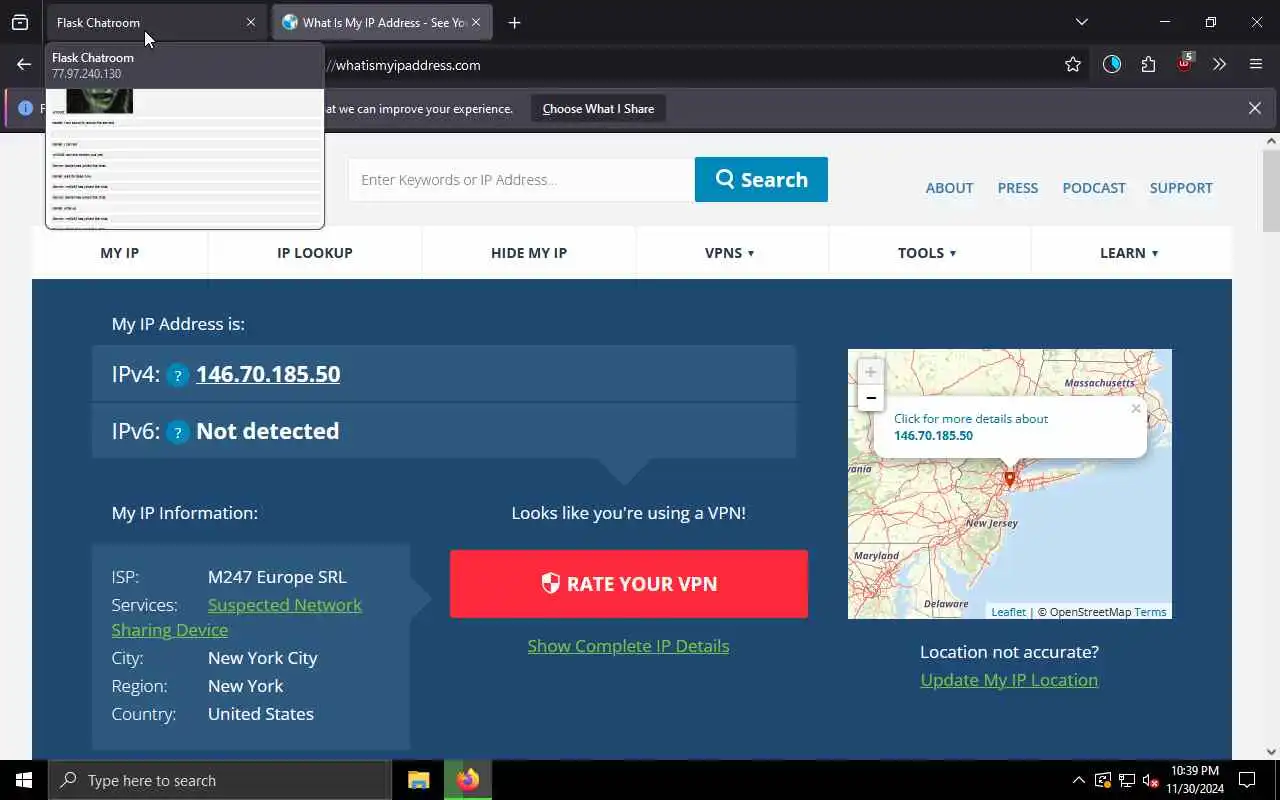Viewport: 1280px width, 800px height.
Task: Close the What Is My IP Address tab
Action: [x=476, y=22]
